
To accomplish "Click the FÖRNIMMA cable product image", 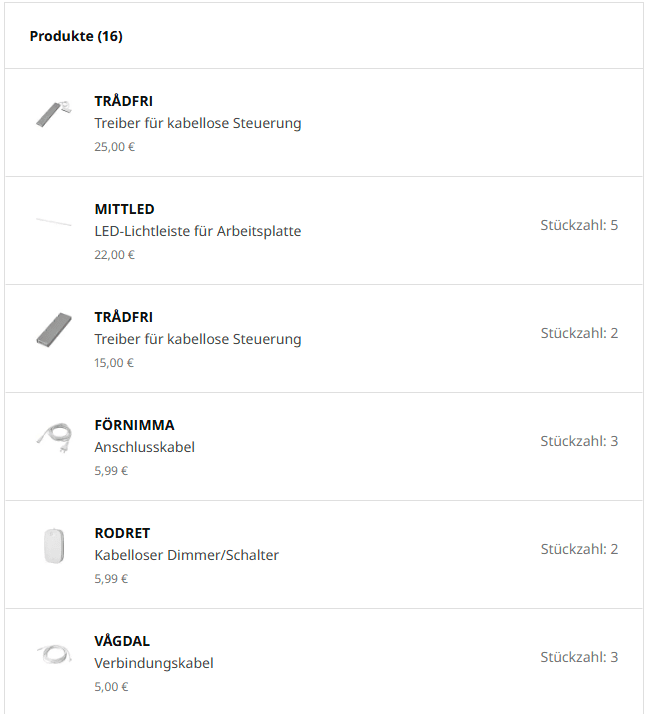I will [x=54, y=438].
